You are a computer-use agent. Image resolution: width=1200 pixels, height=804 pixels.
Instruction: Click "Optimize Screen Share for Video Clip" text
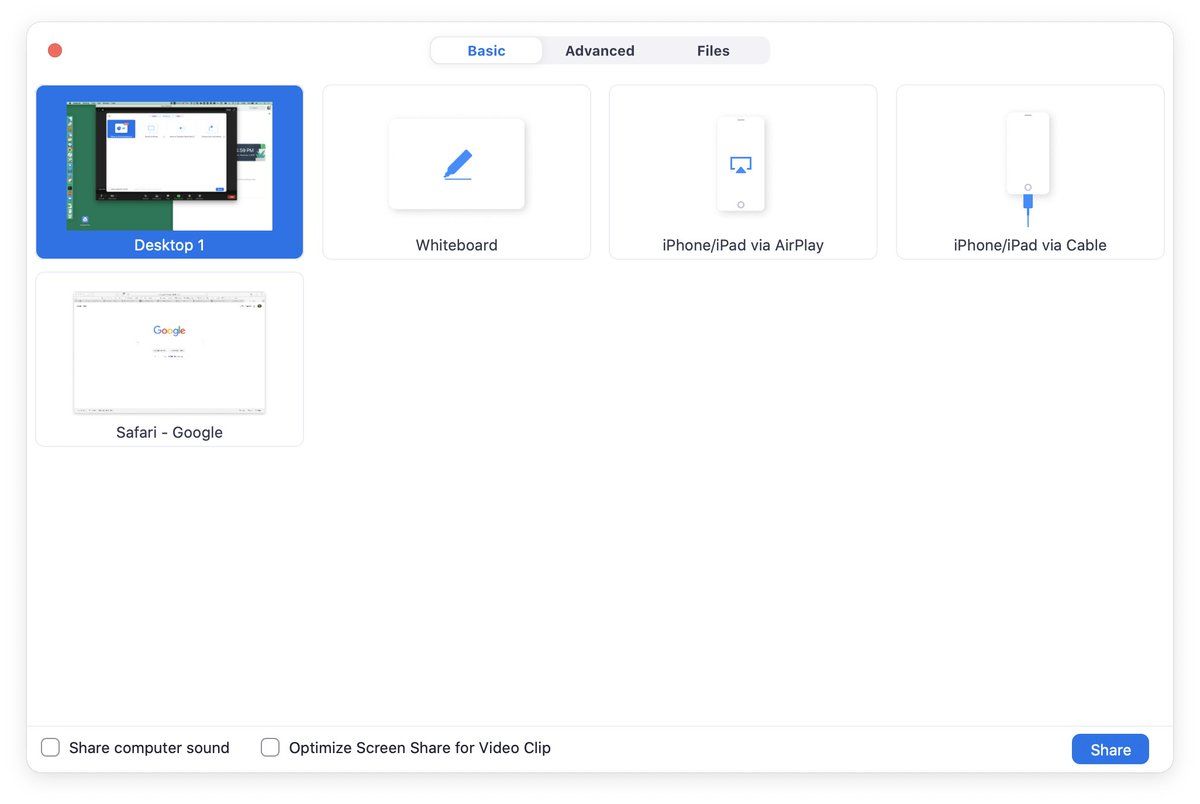[419, 748]
